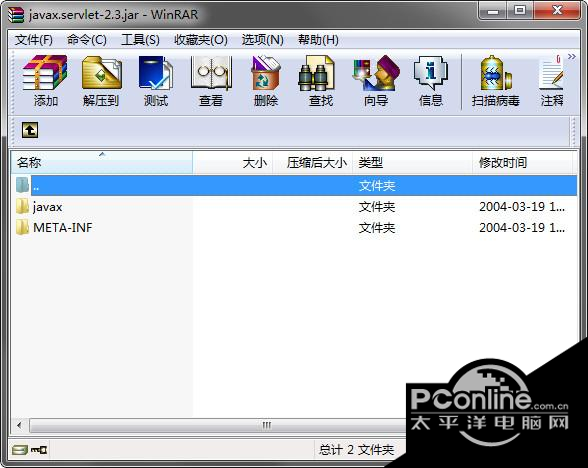Screen dimensions: 588x468
Task: Minimize the WinRAR window
Action: (x=493, y=10)
